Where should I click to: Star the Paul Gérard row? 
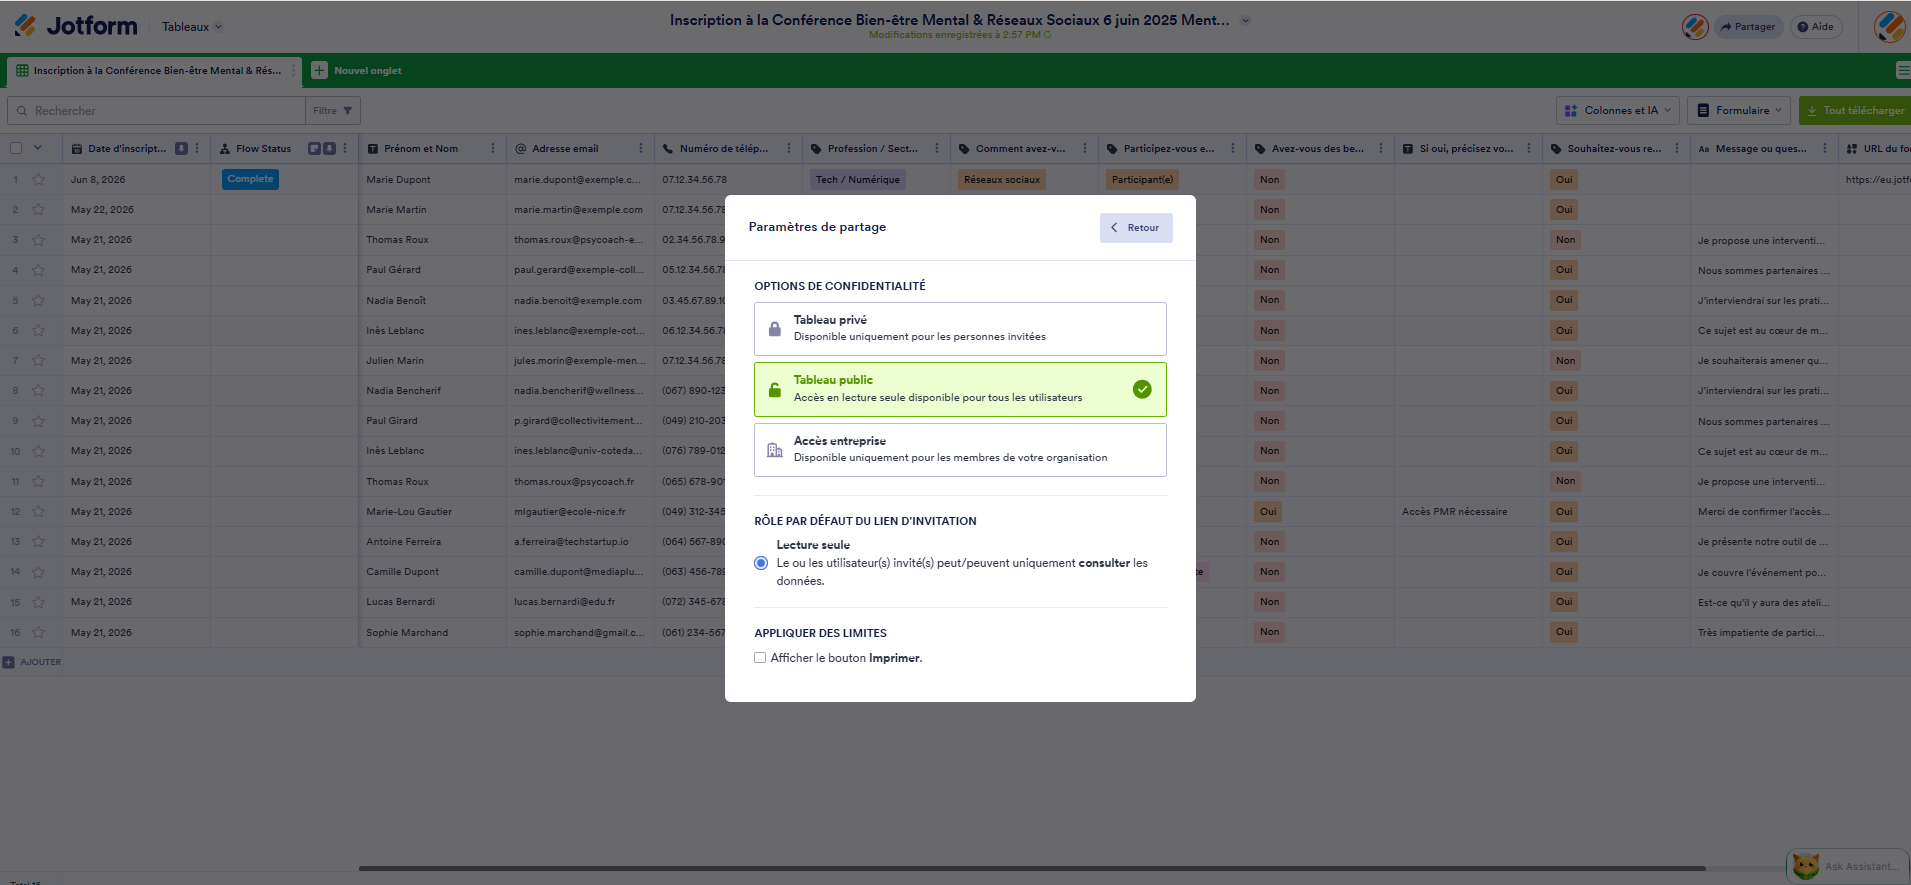coord(38,270)
